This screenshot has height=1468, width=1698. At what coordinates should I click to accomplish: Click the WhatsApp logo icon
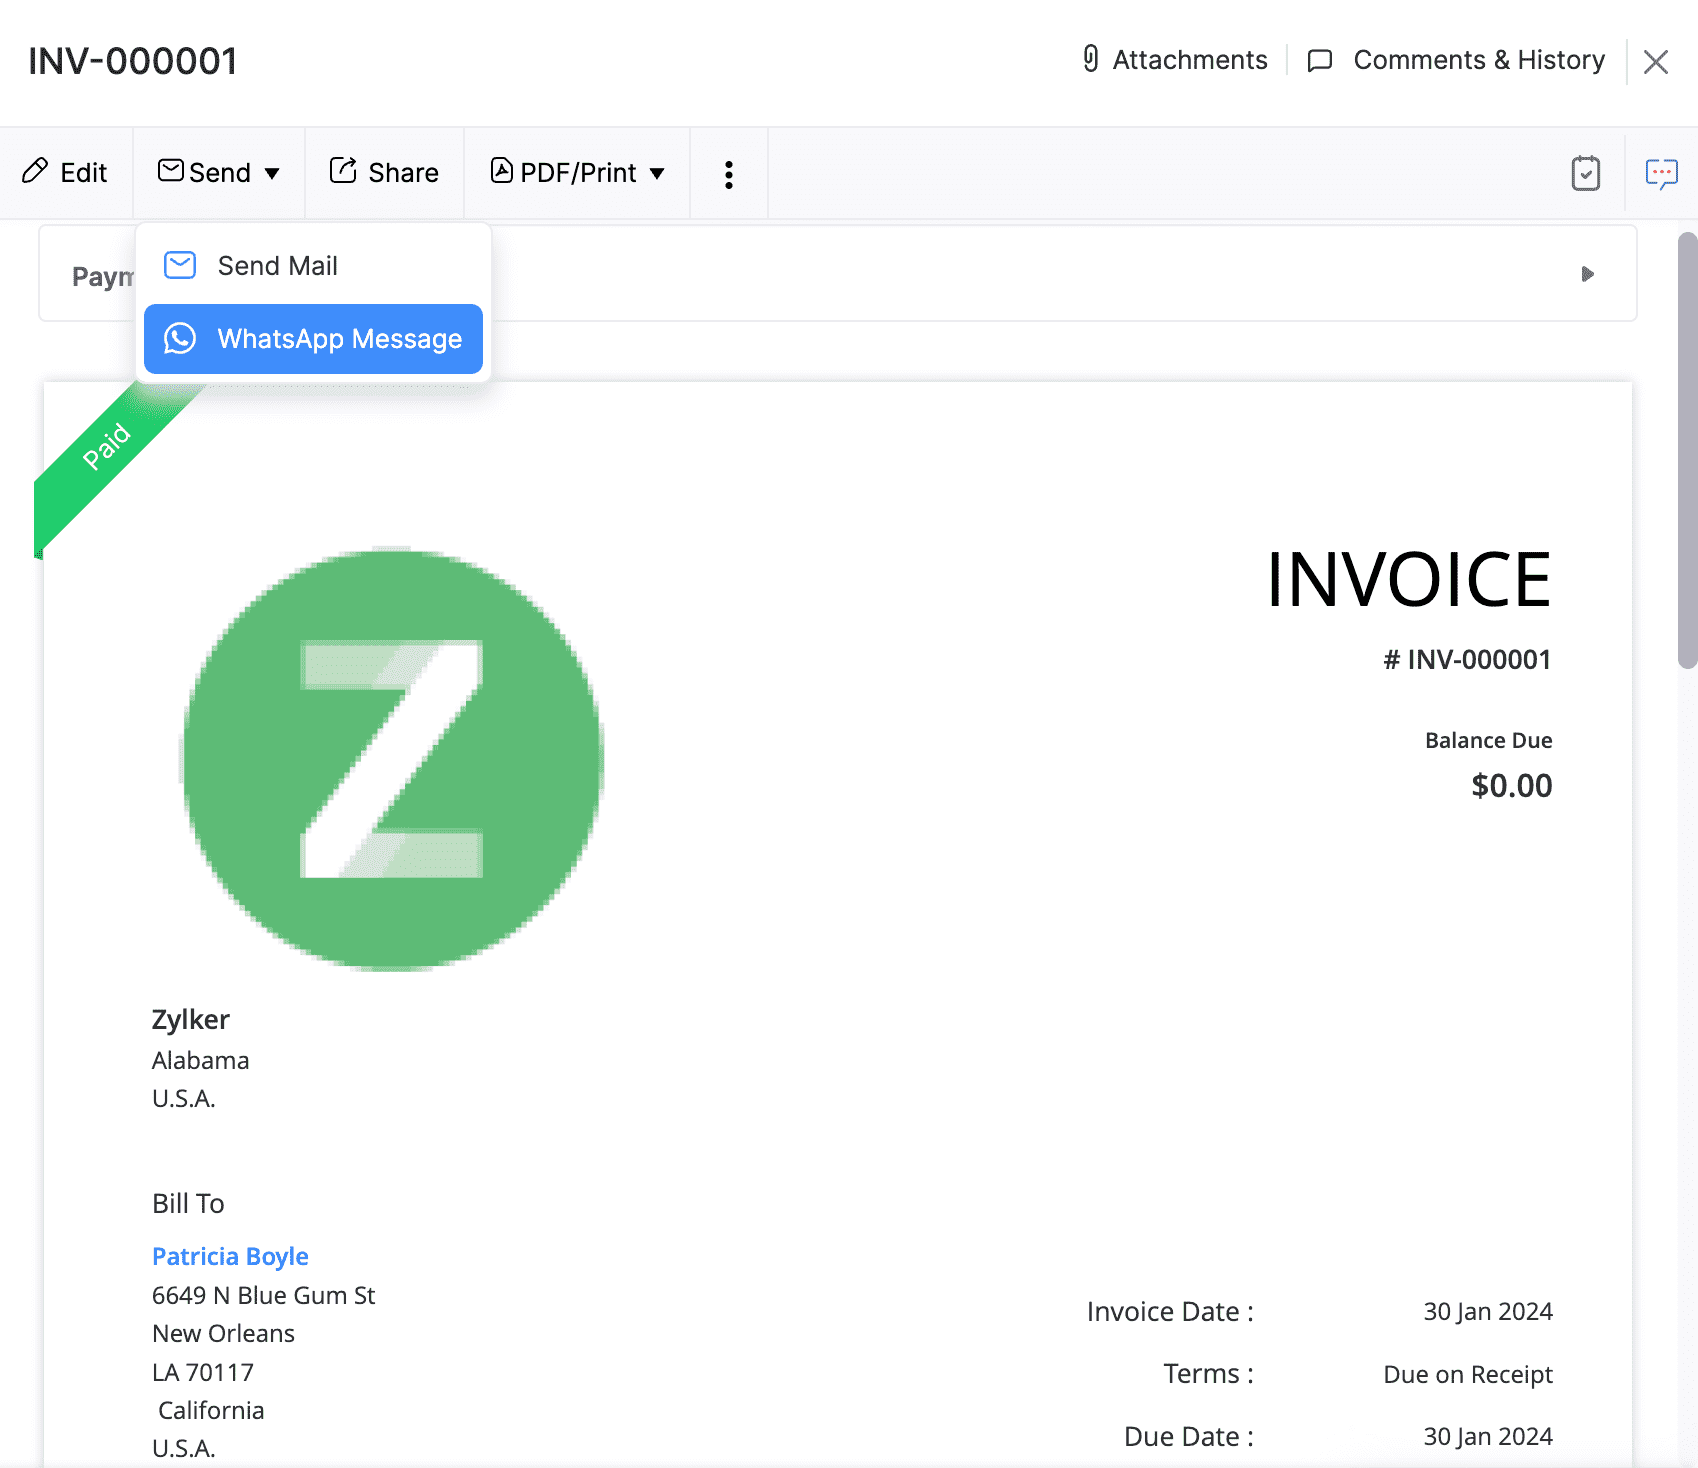(x=180, y=339)
